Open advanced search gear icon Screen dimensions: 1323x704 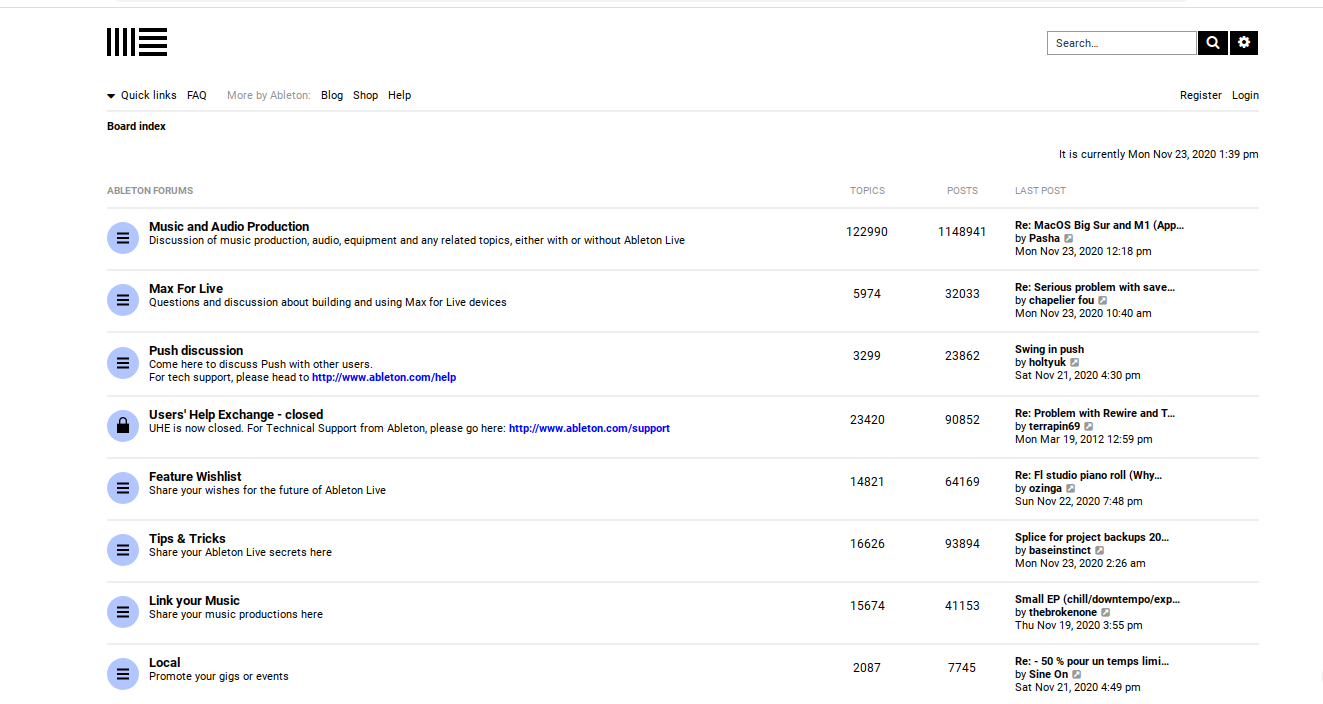click(1244, 43)
